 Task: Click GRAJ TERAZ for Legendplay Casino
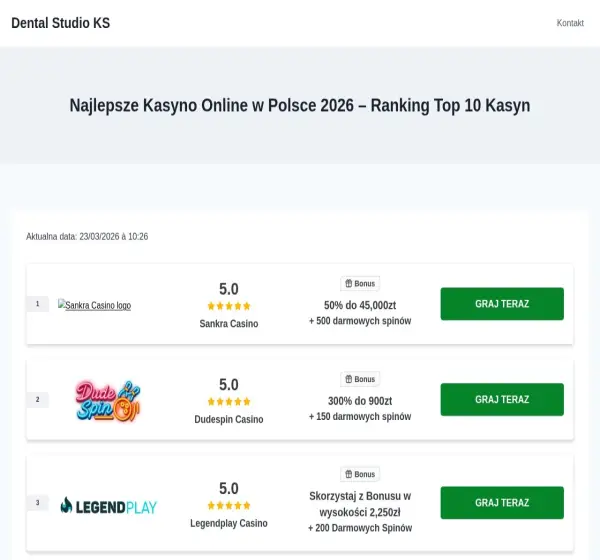tap(502, 503)
